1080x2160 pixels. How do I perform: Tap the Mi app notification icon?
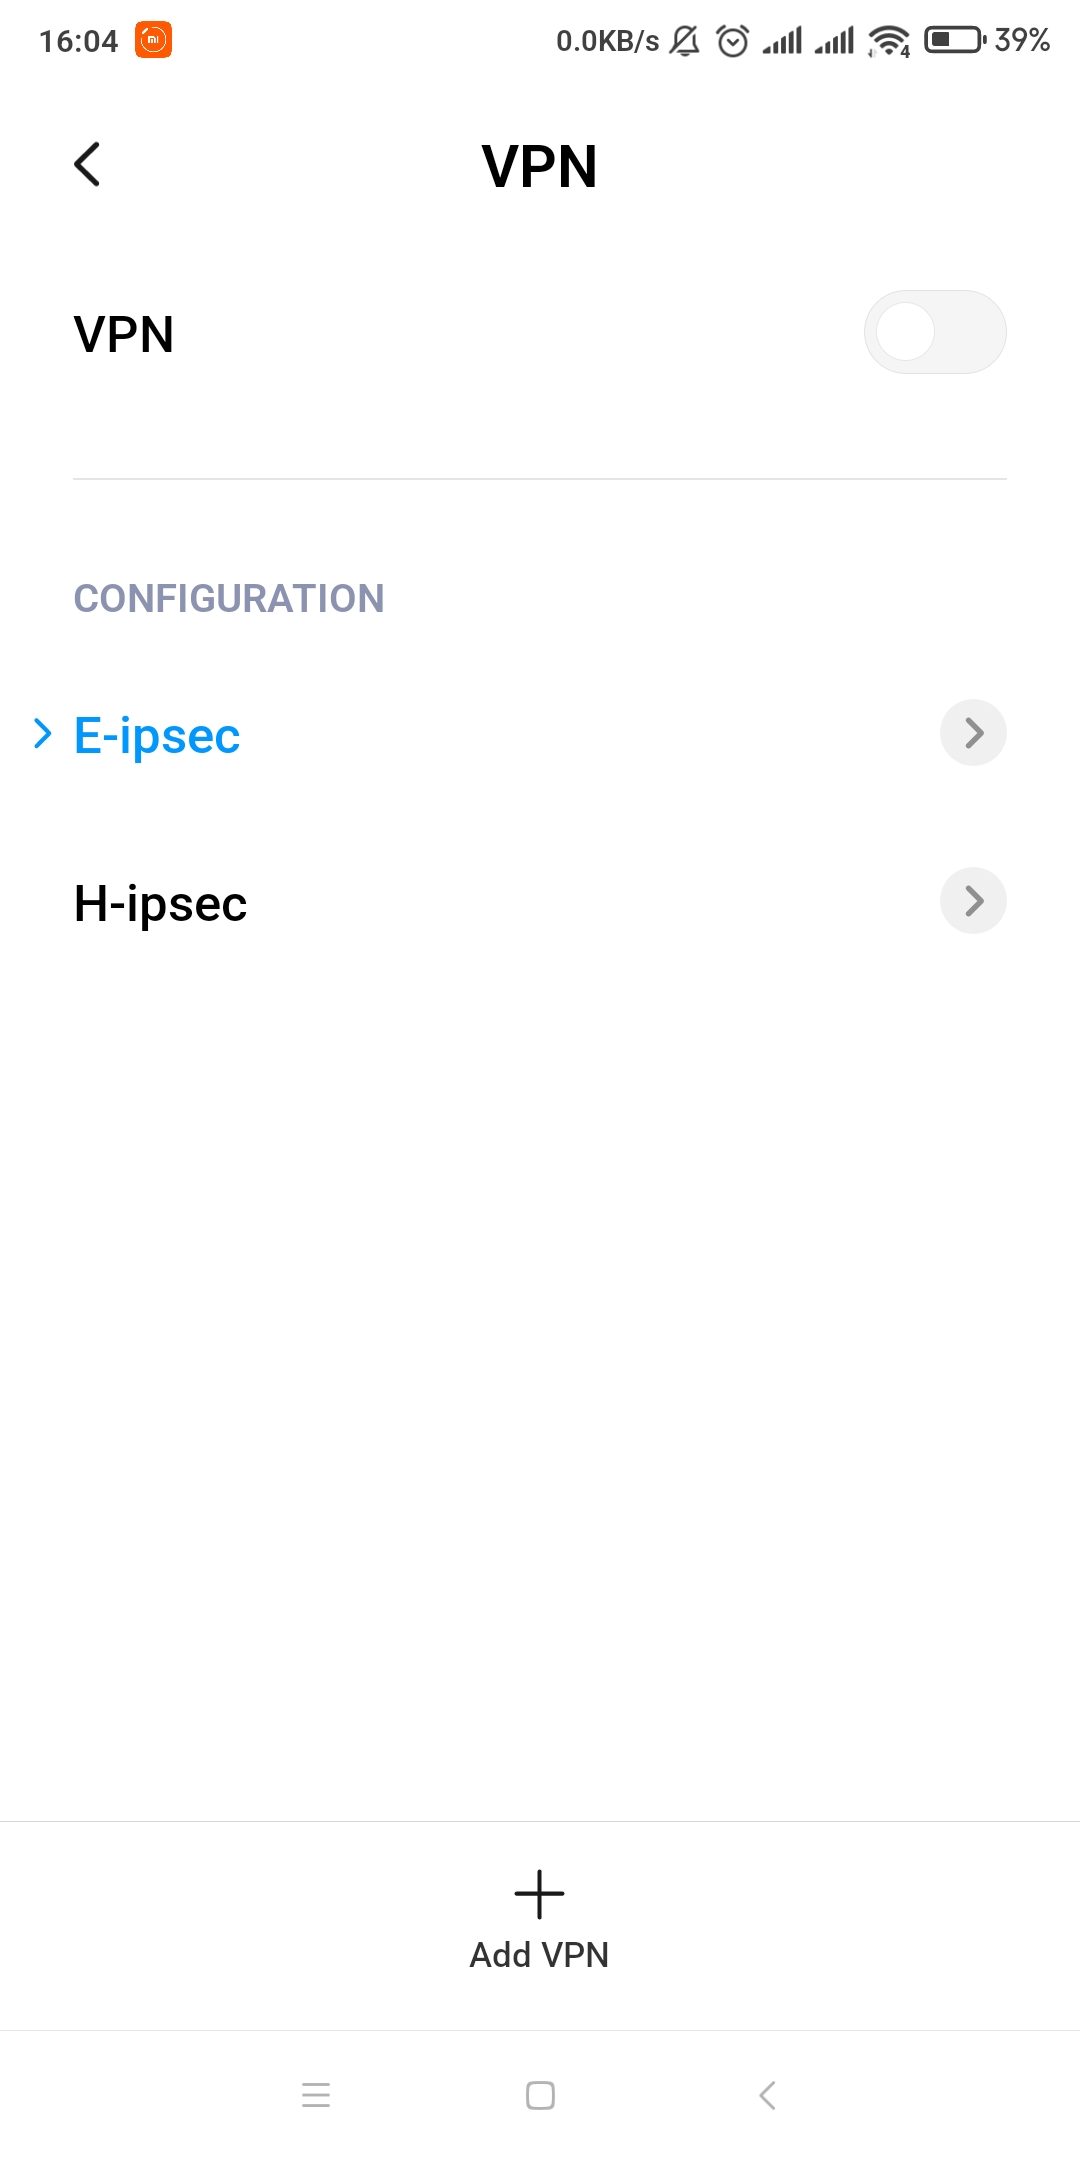tap(154, 40)
